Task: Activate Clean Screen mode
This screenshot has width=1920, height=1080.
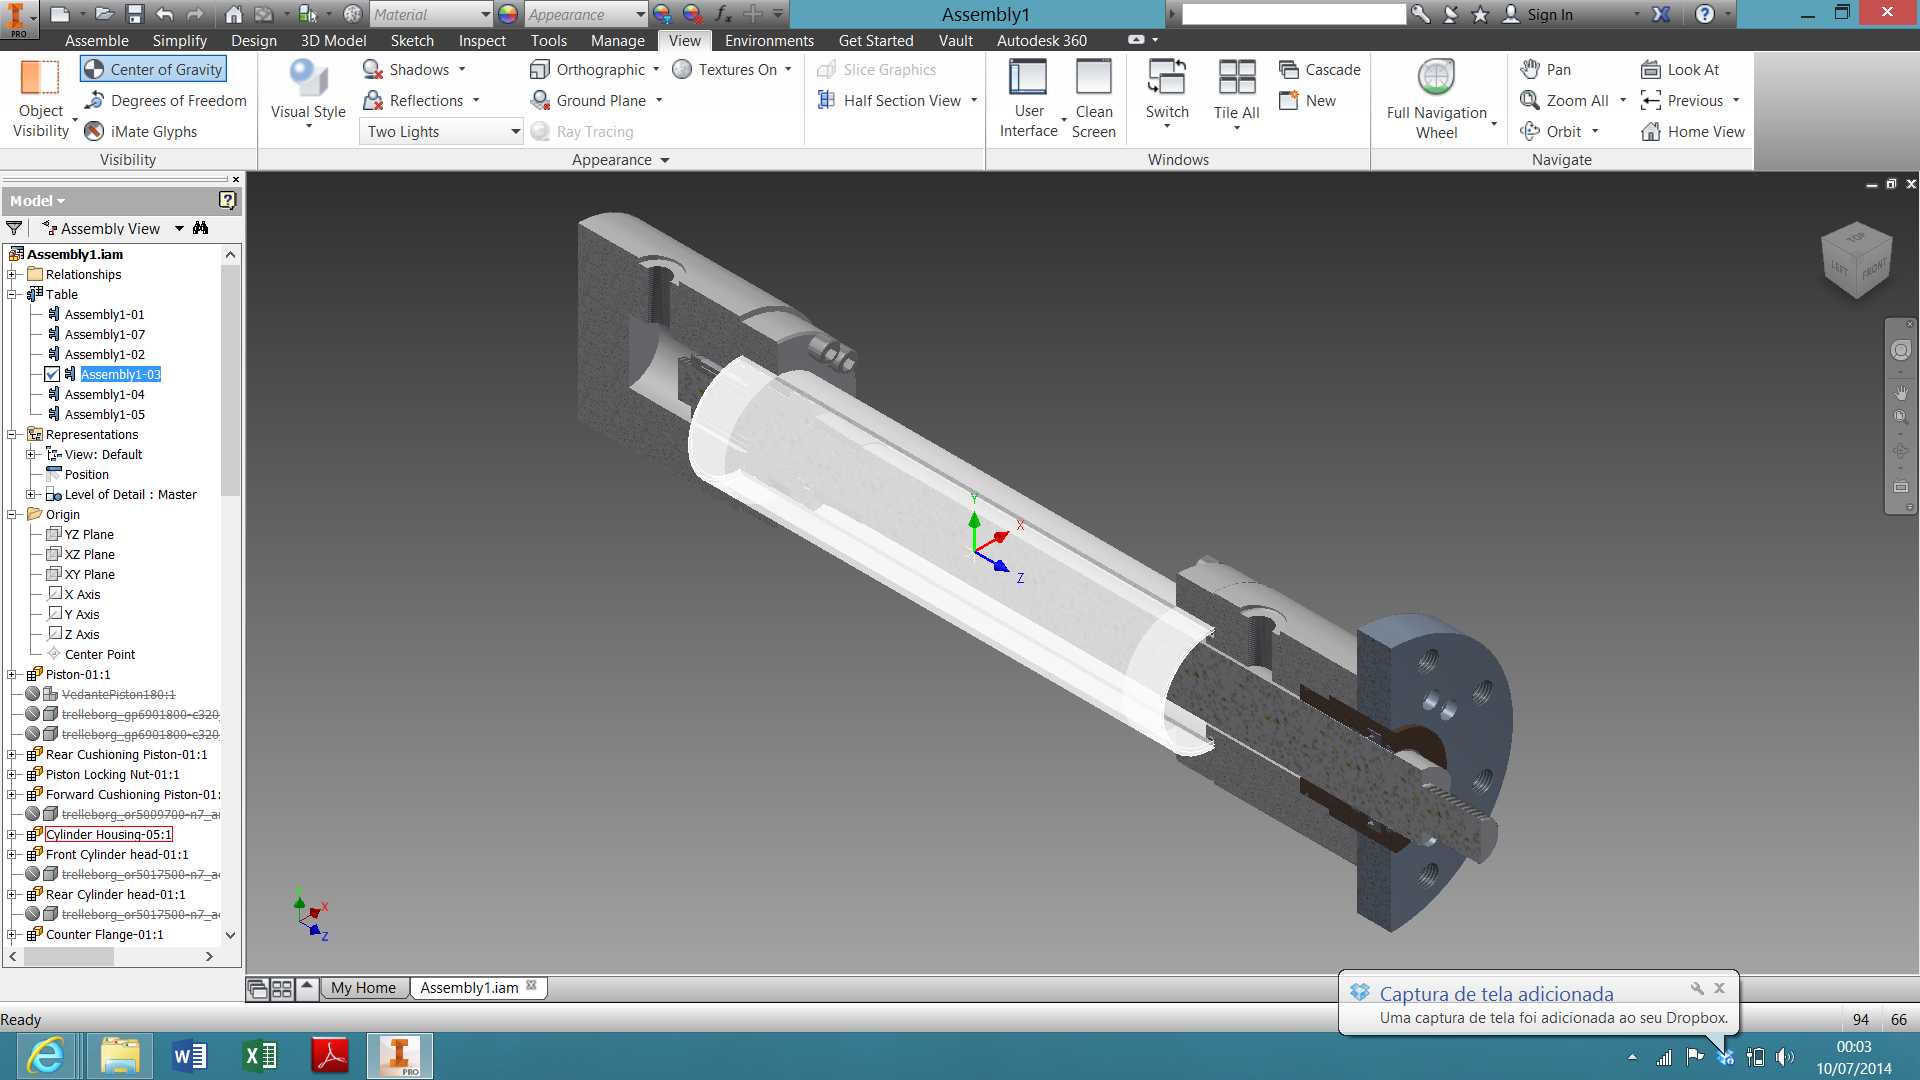Action: coord(1093,98)
